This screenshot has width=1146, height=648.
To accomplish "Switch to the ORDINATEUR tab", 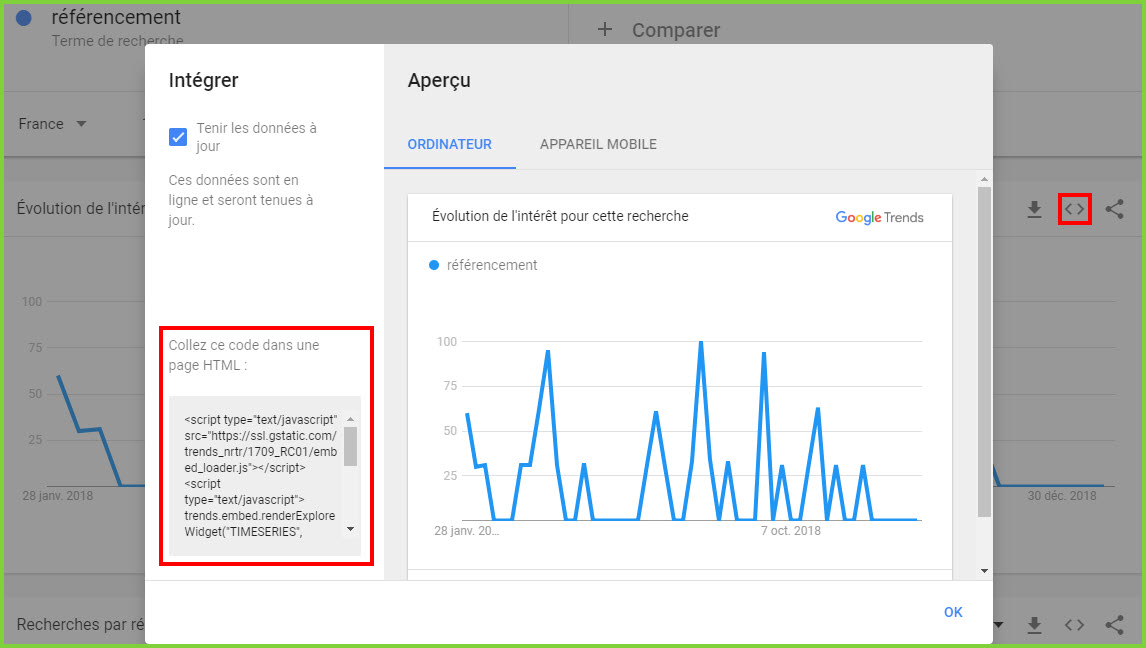I will coord(449,145).
